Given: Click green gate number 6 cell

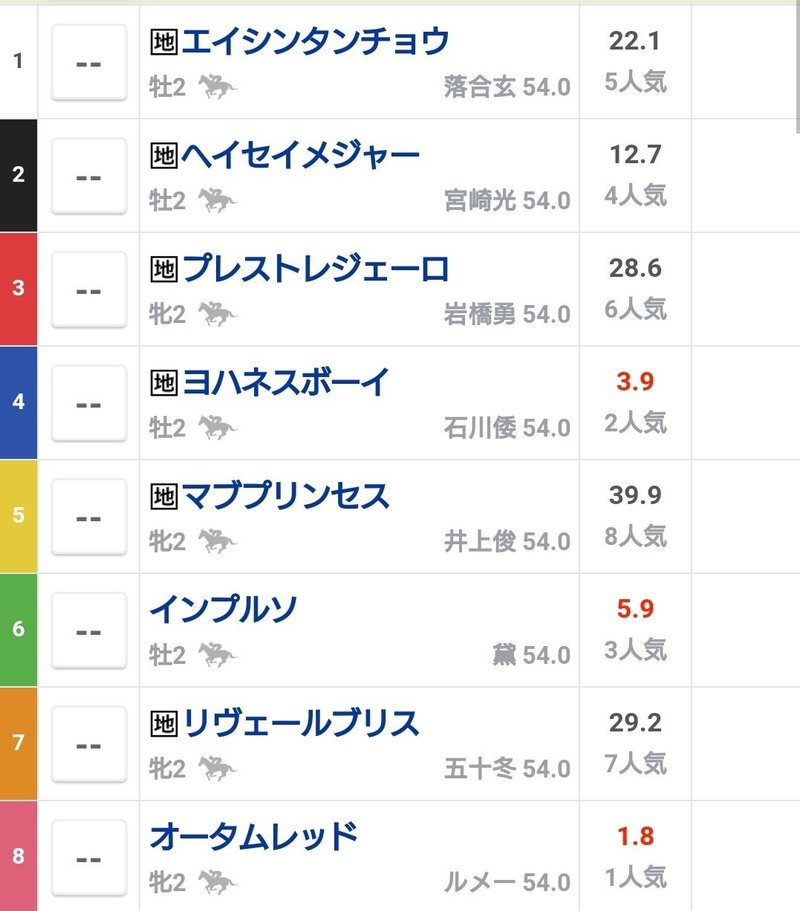Looking at the screenshot, I should tap(19, 629).
